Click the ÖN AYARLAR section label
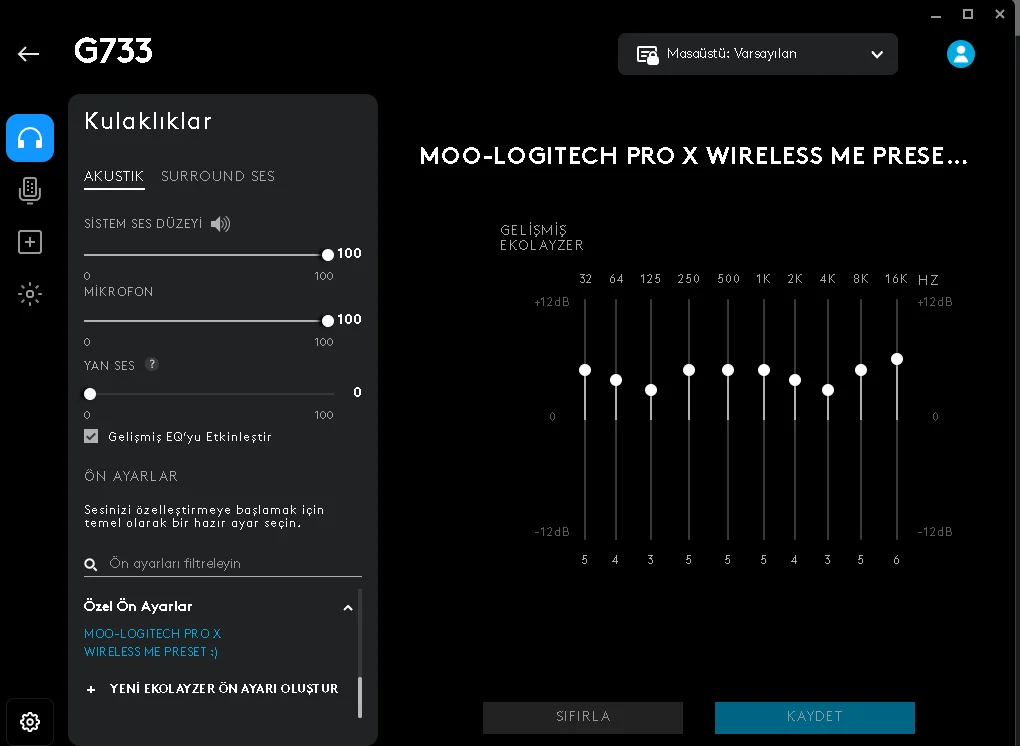The width and height of the screenshot is (1020, 746). pyautogui.click(x=131, y=476)
